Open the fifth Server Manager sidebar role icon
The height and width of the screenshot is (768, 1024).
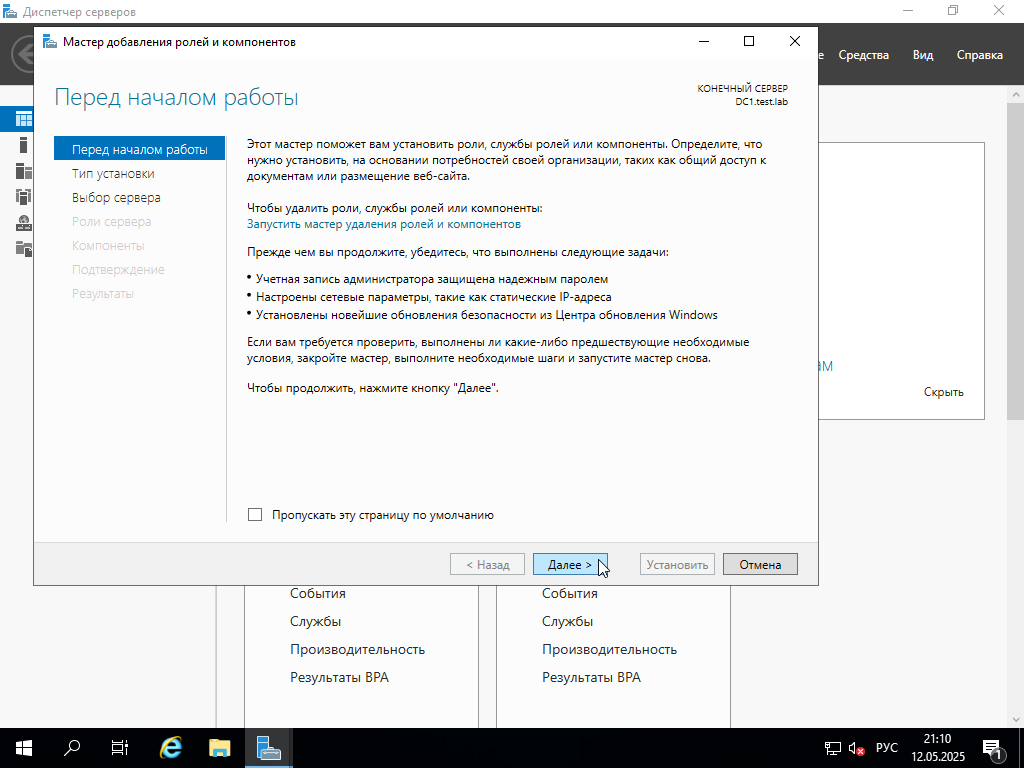coord(24,223)
